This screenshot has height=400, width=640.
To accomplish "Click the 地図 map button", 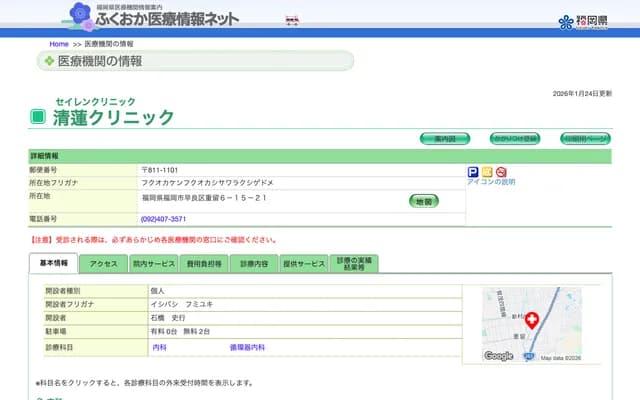I will (x=424, y=201).
